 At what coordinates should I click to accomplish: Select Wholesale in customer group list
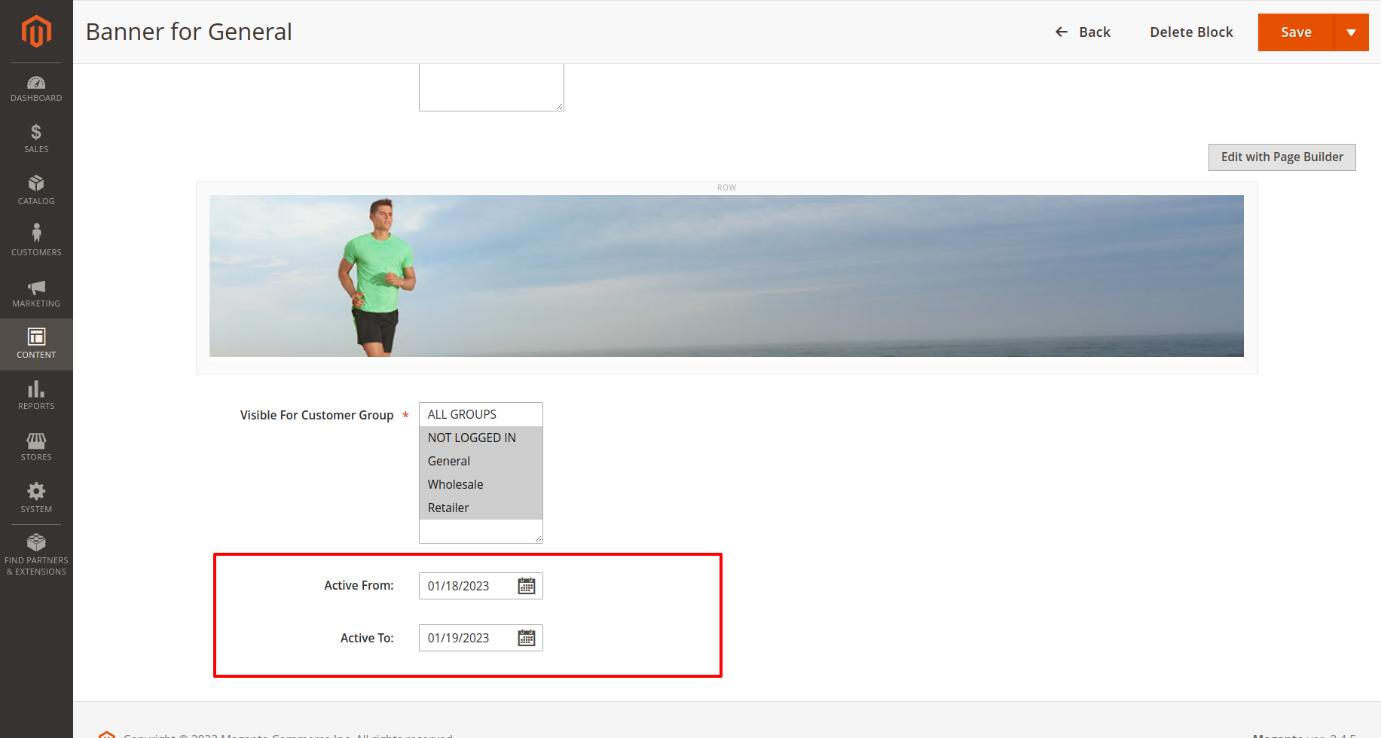pyautogui.click(x=456, y=484)
